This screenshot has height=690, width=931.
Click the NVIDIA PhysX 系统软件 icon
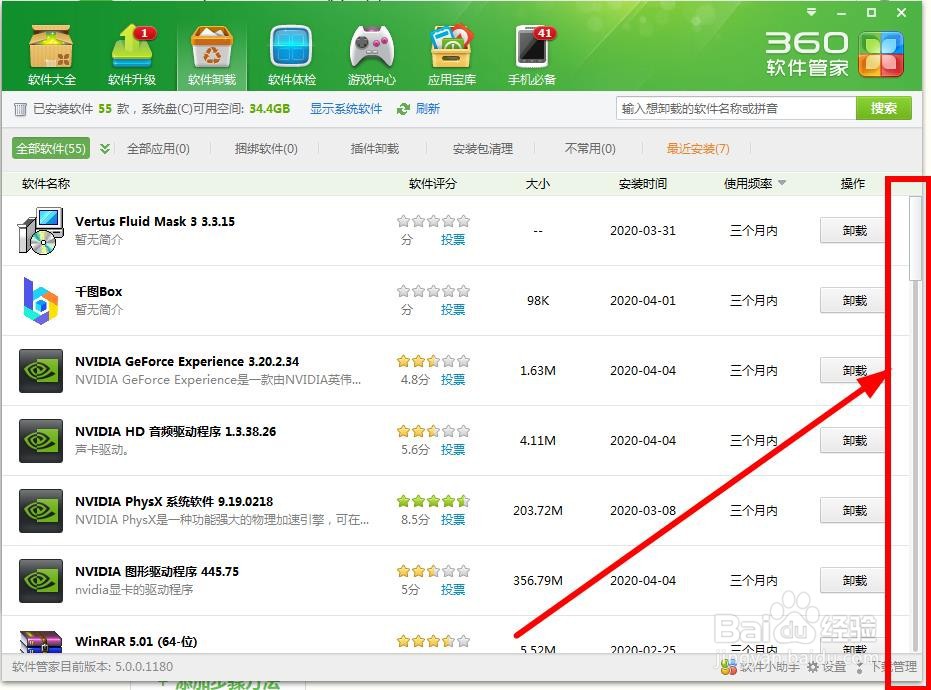(x=40, y=511)
